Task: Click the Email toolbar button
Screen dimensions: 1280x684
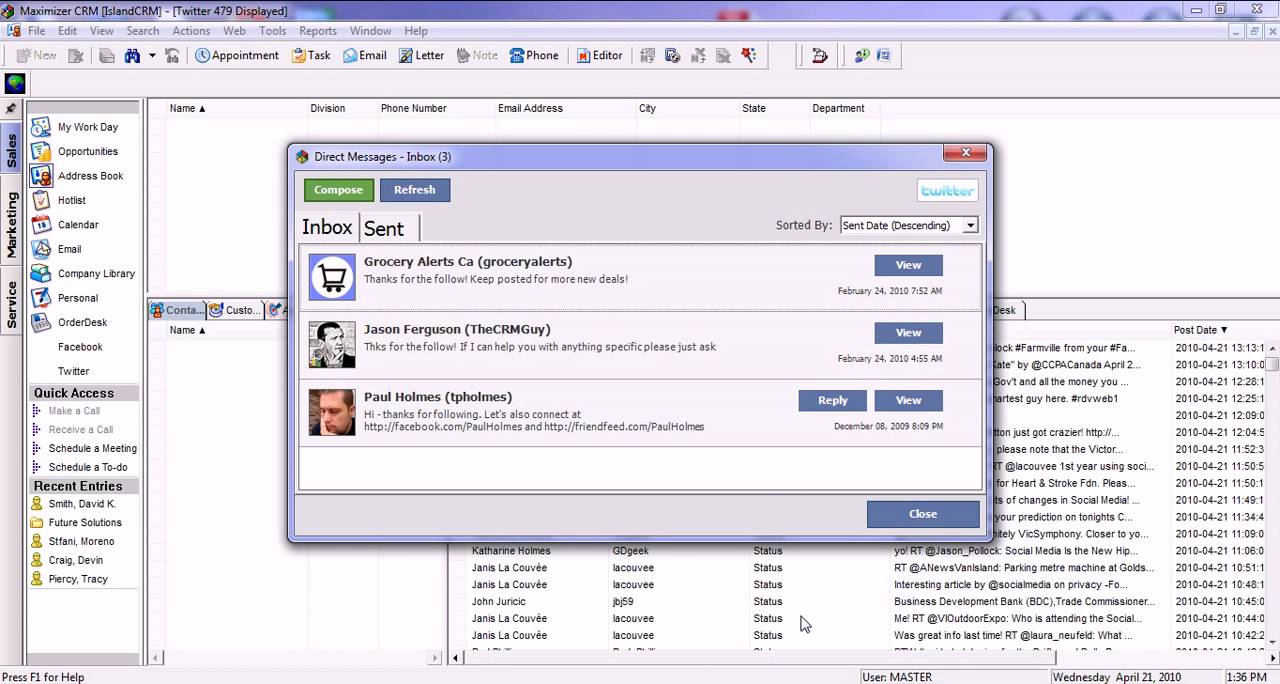Action: [365, 56]
